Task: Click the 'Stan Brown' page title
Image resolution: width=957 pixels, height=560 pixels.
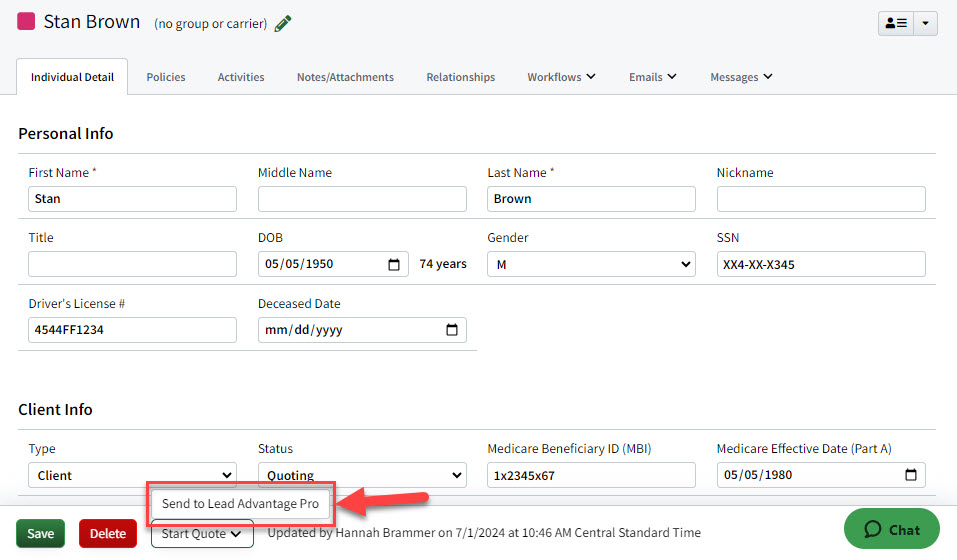Action: (92, 22)
